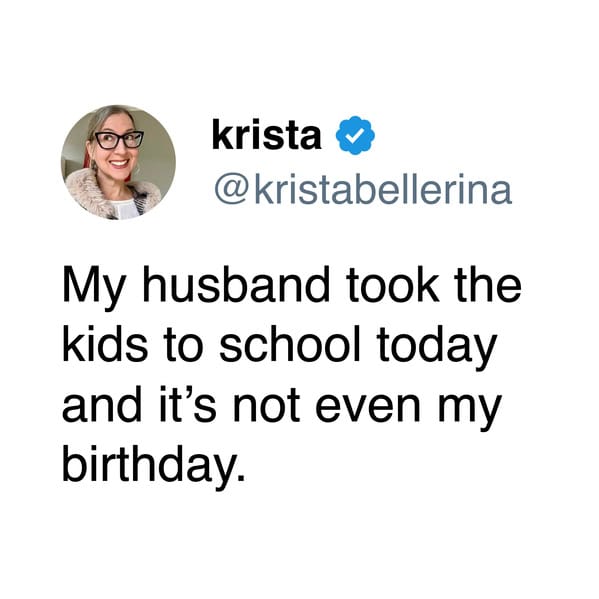Click the word to before school

pos(183,347)
